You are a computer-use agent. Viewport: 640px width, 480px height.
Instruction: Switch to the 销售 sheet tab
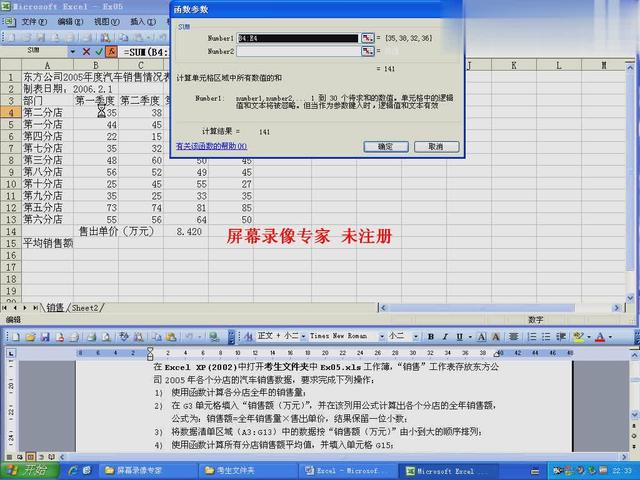click(x=55, y=308)
